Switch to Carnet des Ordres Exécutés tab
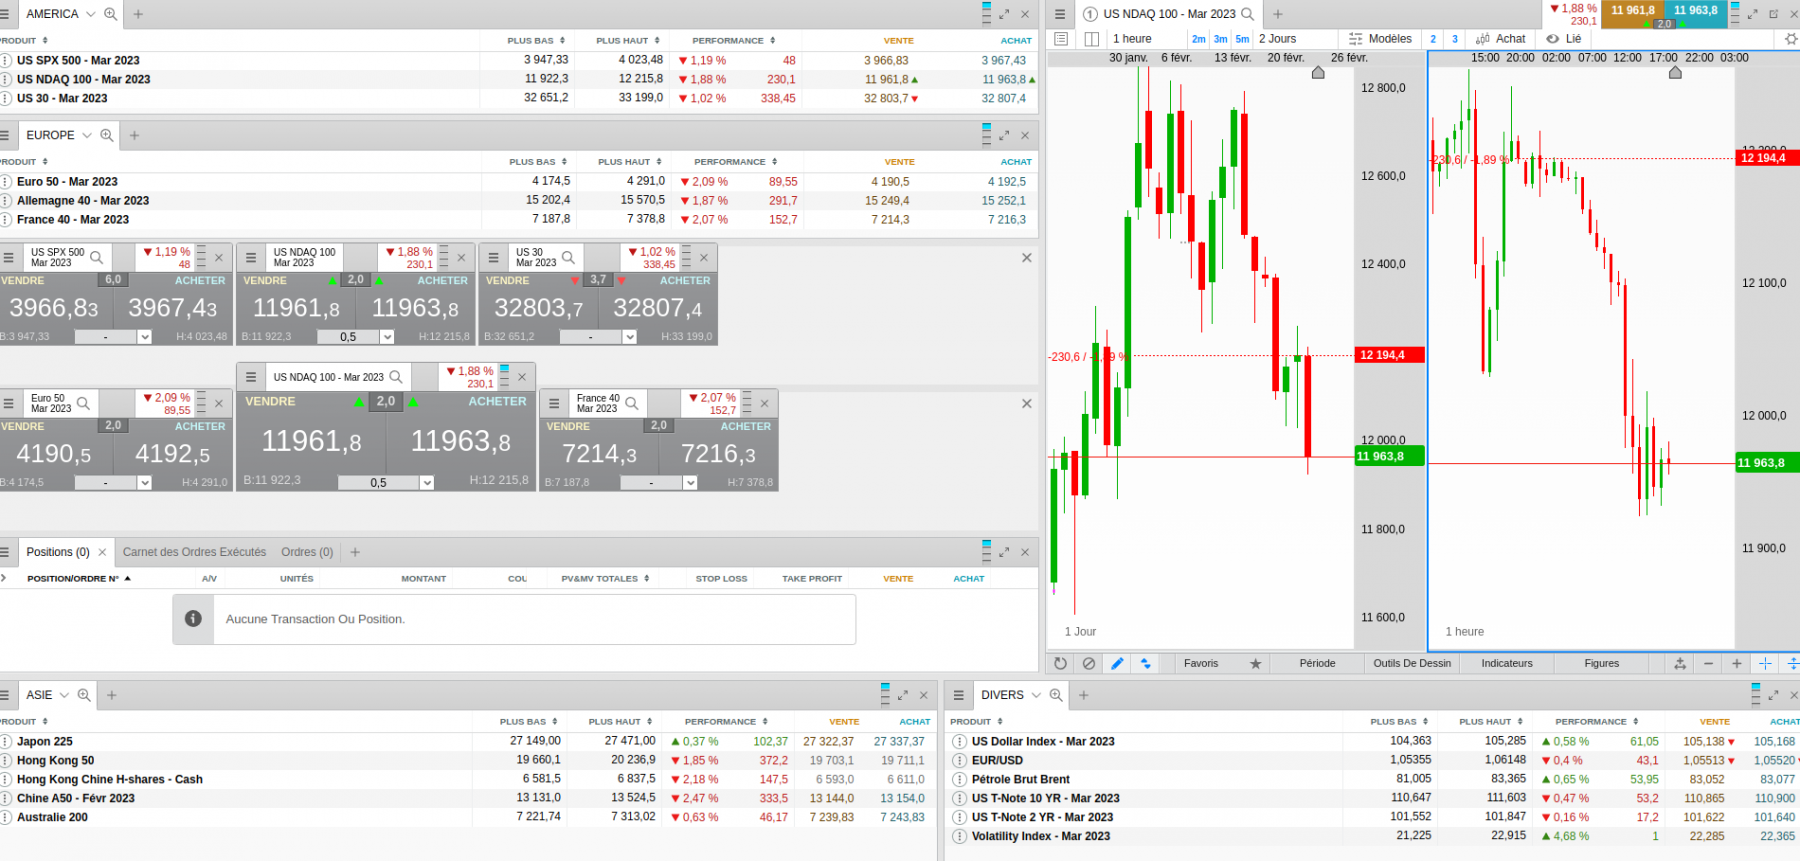The image size is (1800, 861). [194, 552]
